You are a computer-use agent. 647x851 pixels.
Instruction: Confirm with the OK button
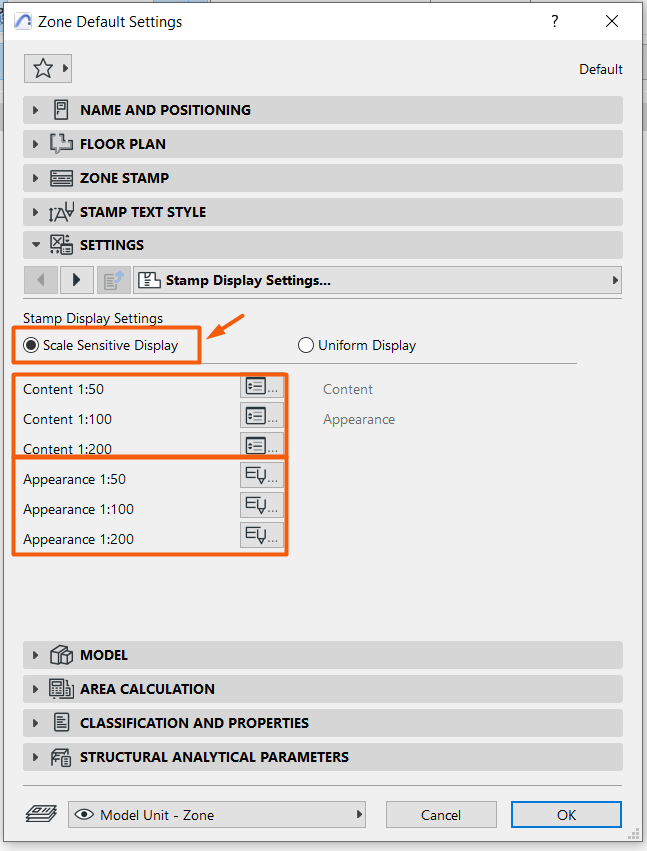click(566, 815)
